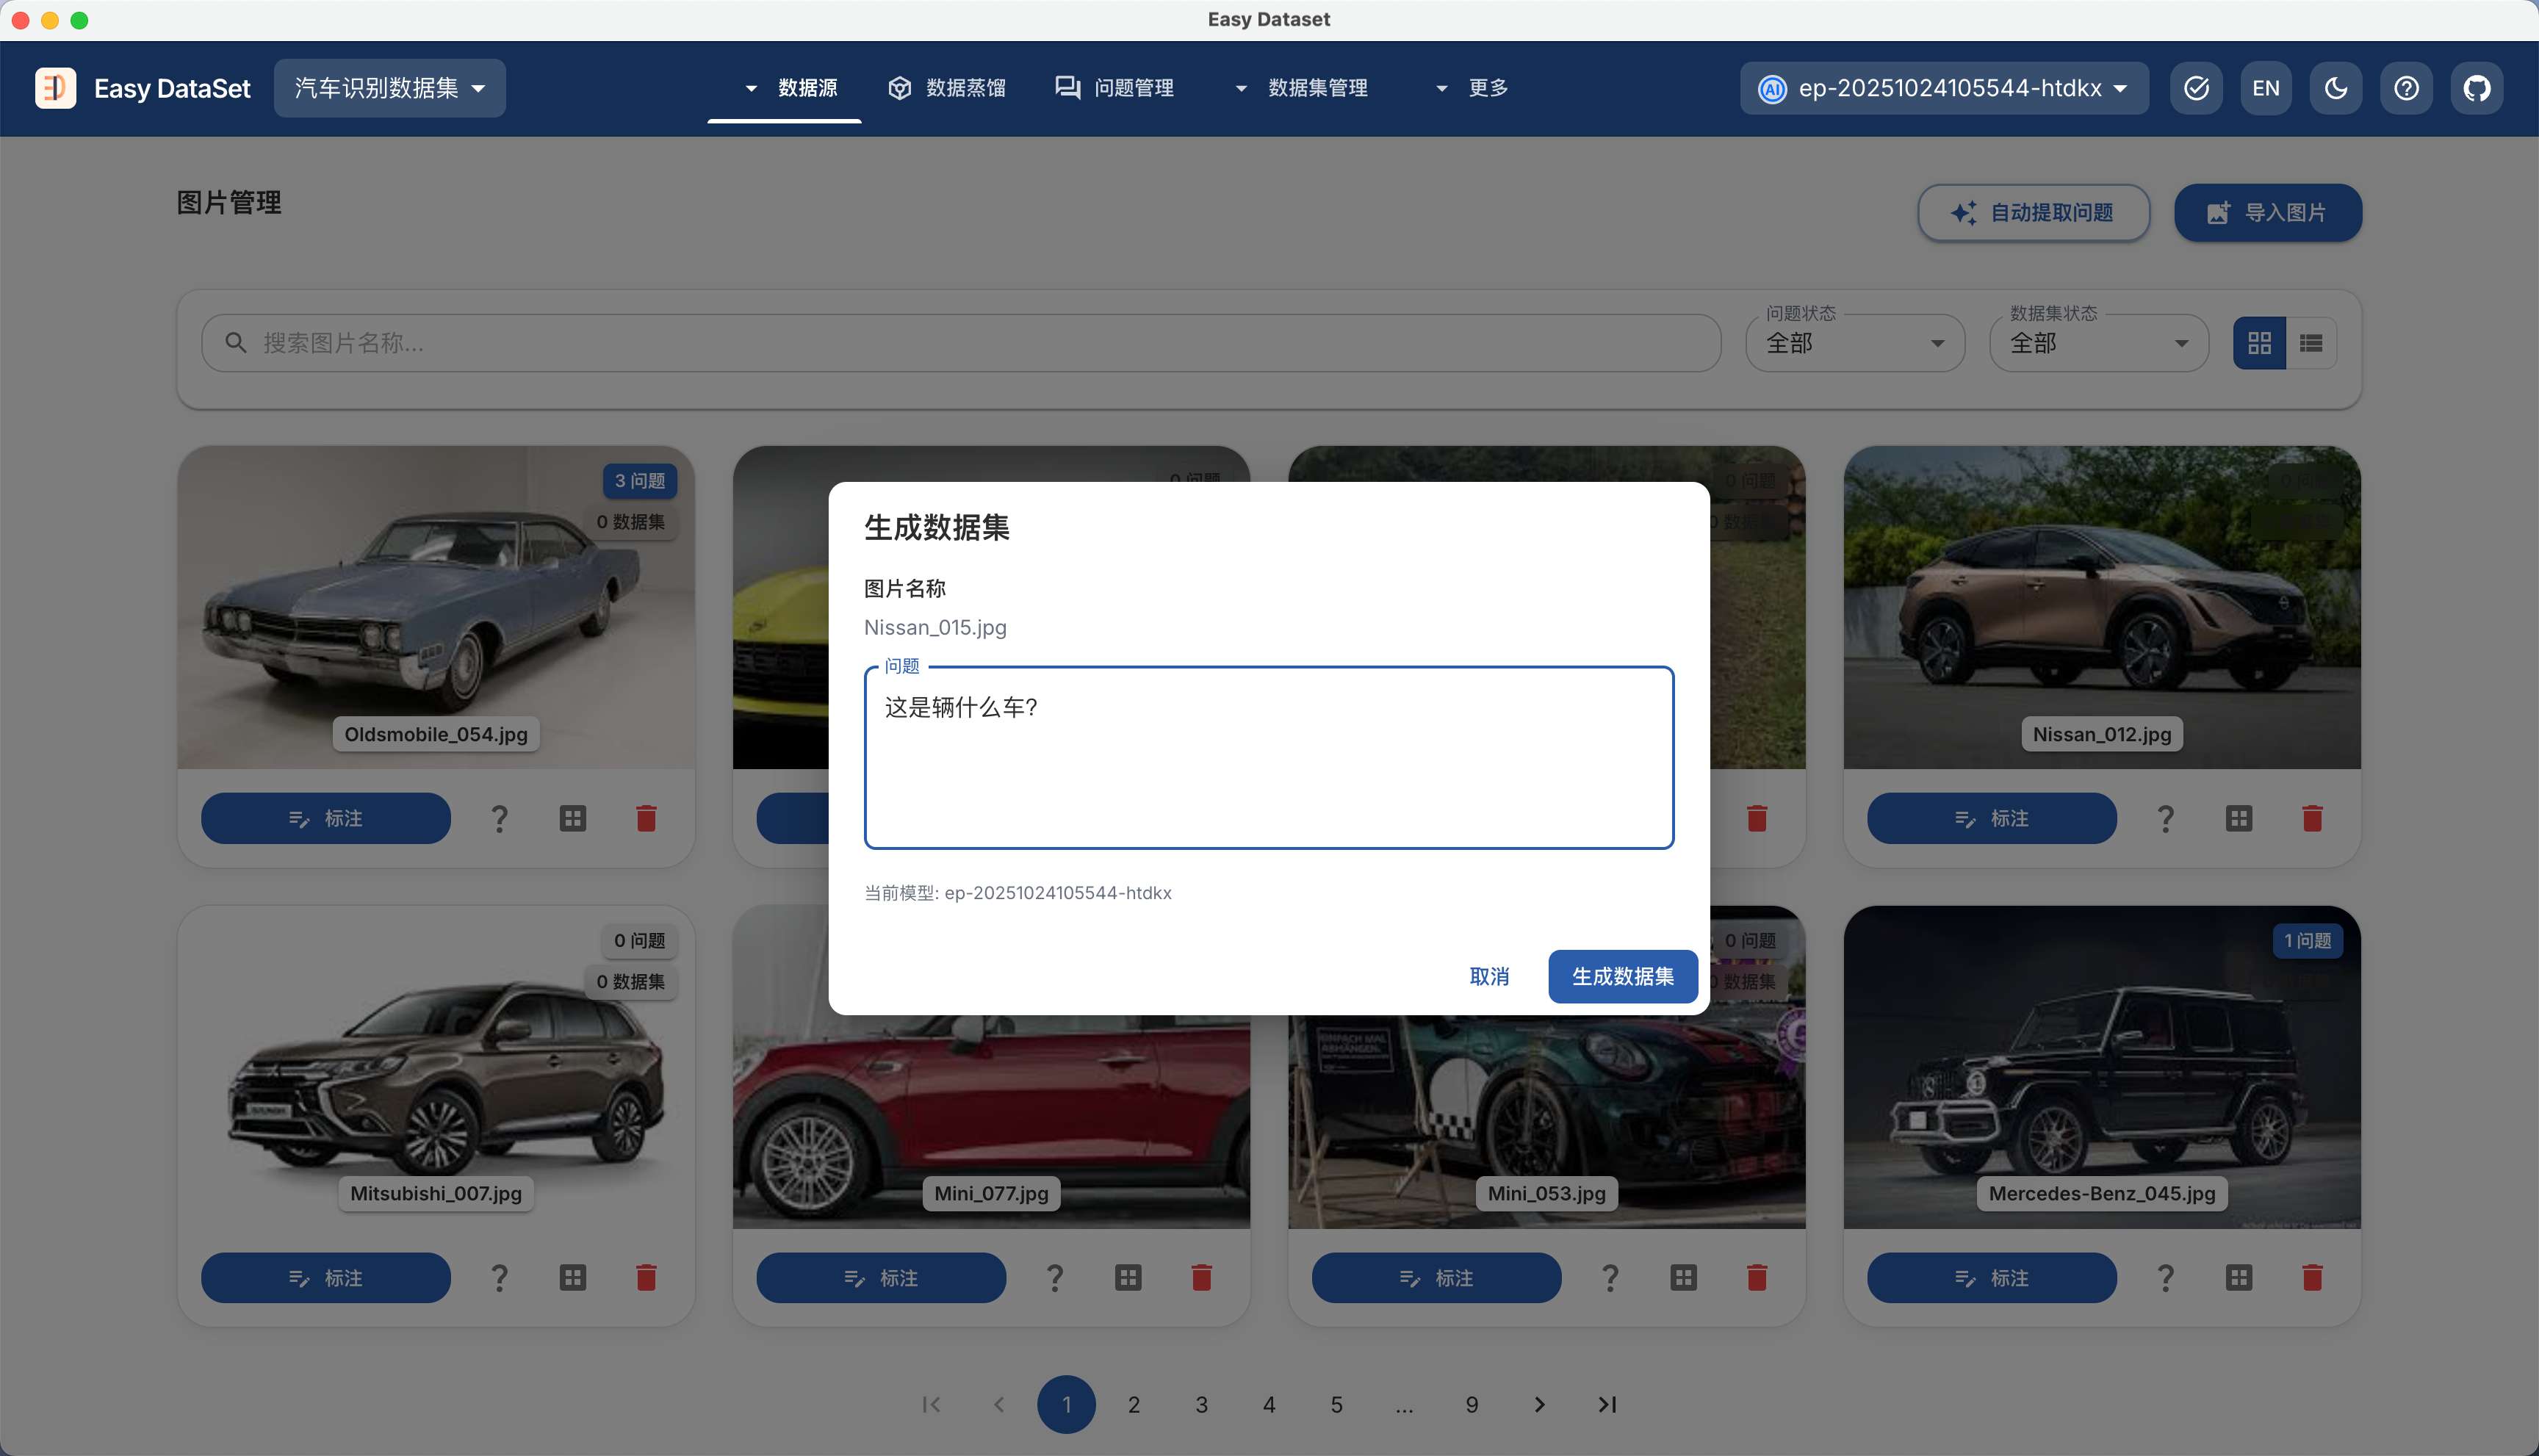Click inside the 问题 text field
This screenshot has height=1456, width=2539.
point(1268,757)
